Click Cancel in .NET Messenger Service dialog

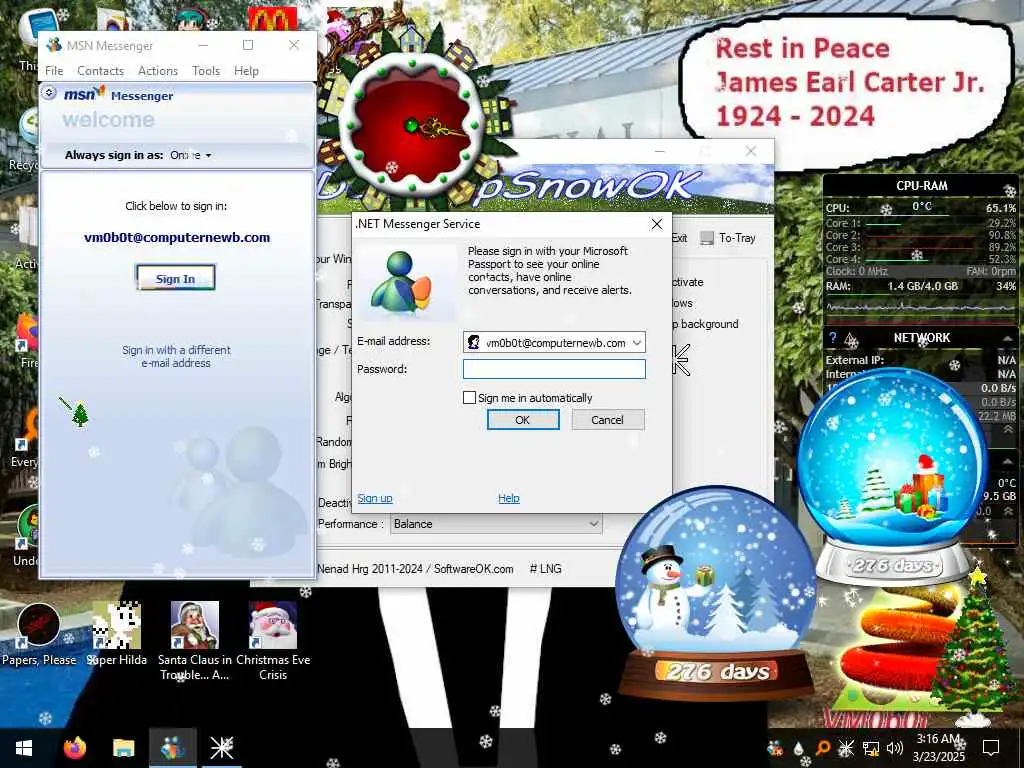pos(608,420)
